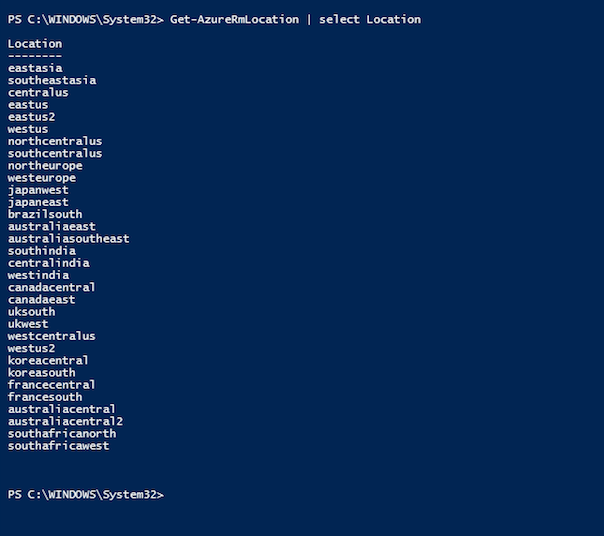Viewport: 604px width, 536px height.
Task: Click the southafricawest line
Action: tap(59, 446)
